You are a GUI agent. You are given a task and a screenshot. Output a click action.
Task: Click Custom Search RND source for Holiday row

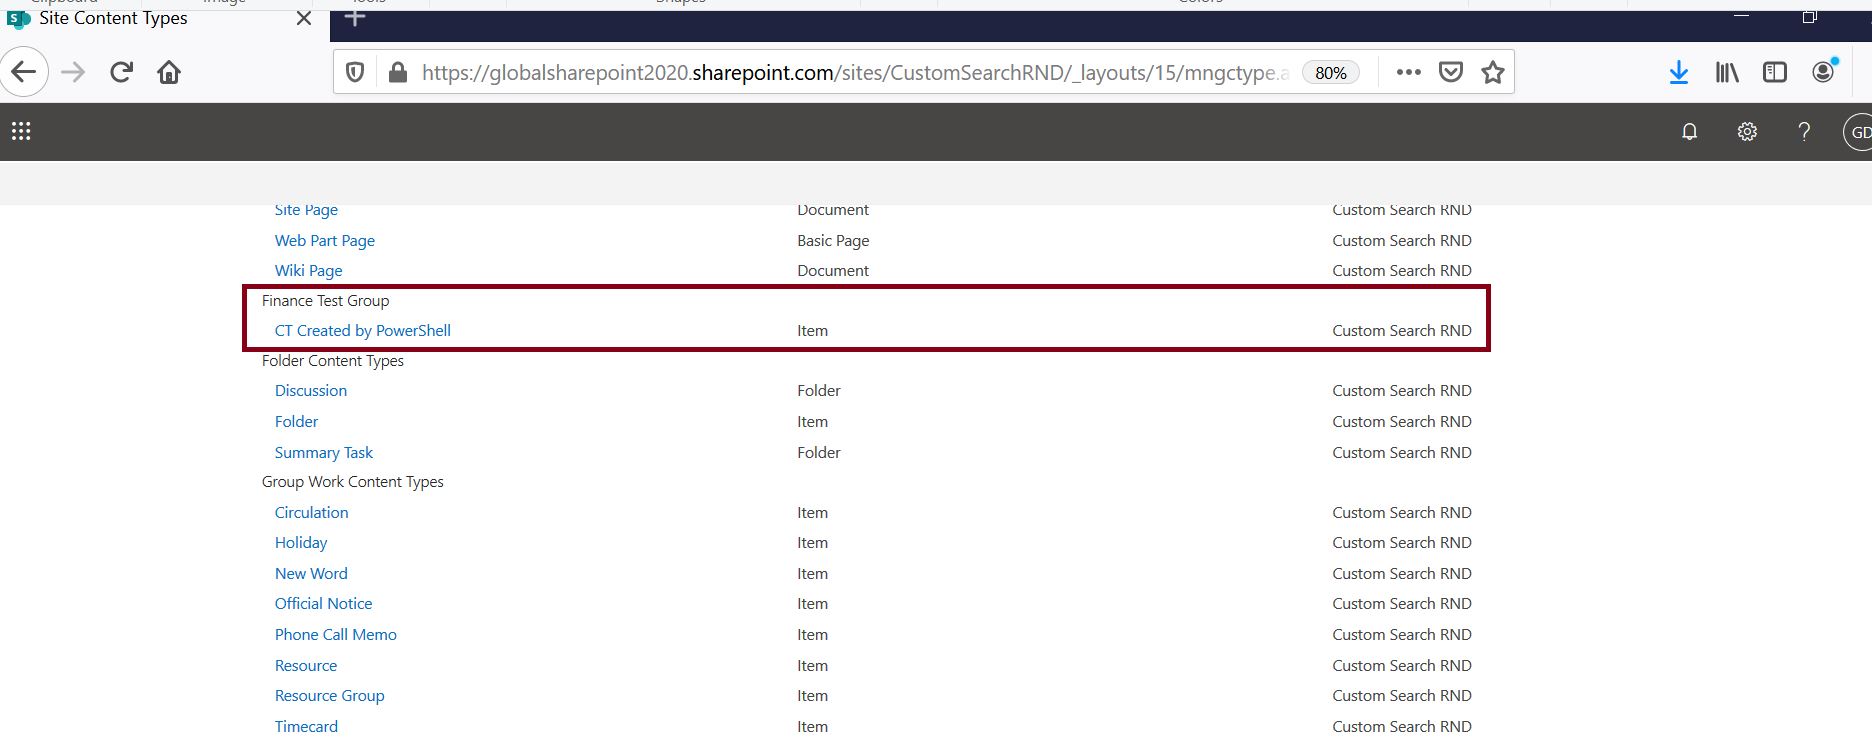coord(1402,542)
